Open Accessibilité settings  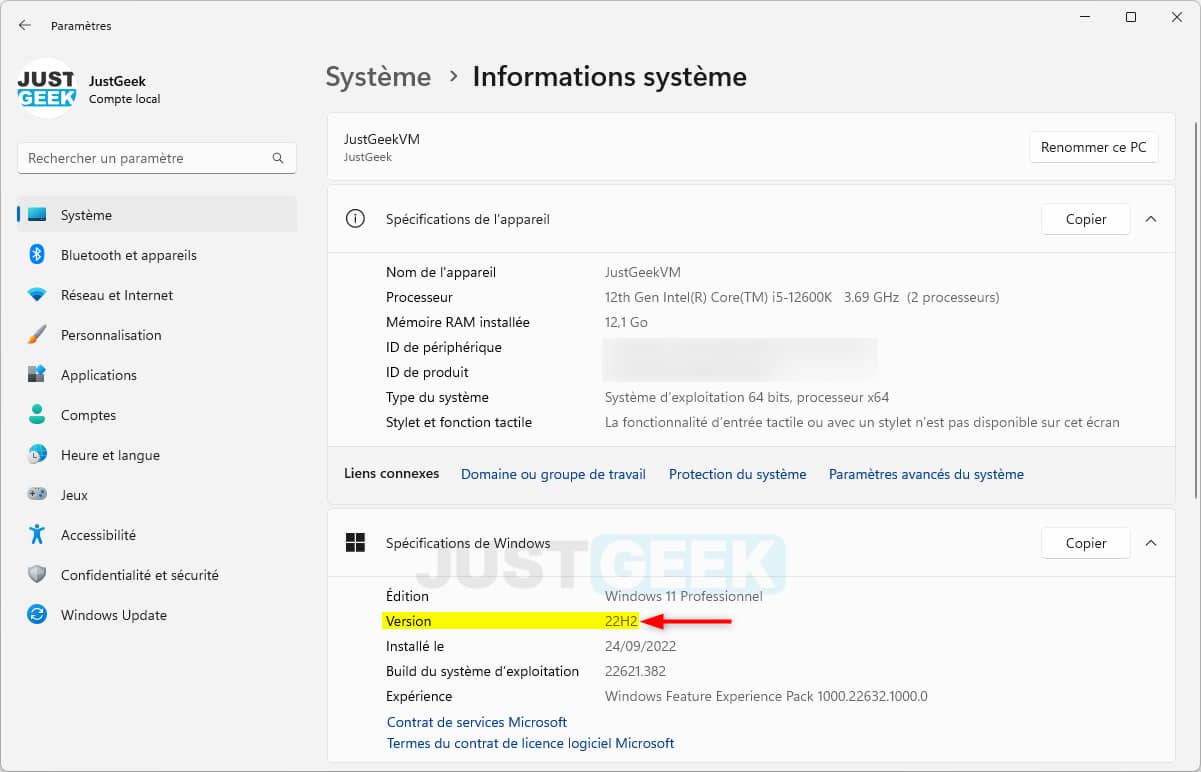(x=157, y=535)
